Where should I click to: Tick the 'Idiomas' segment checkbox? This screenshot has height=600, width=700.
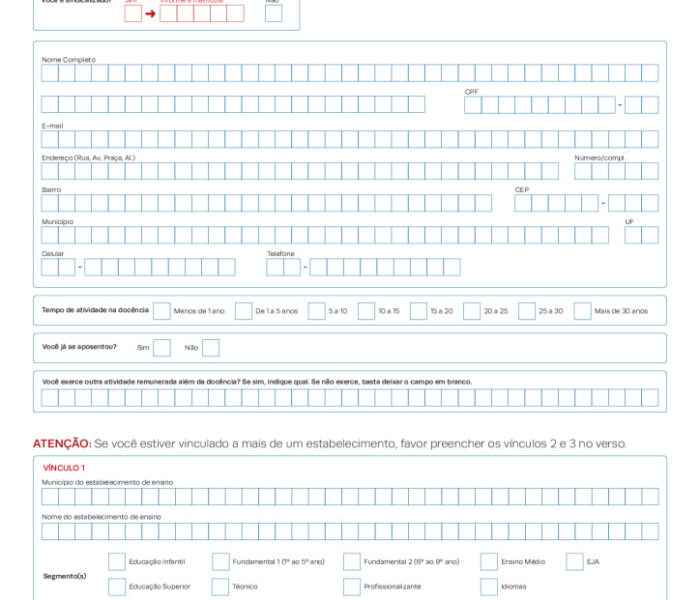coord(489,587)
